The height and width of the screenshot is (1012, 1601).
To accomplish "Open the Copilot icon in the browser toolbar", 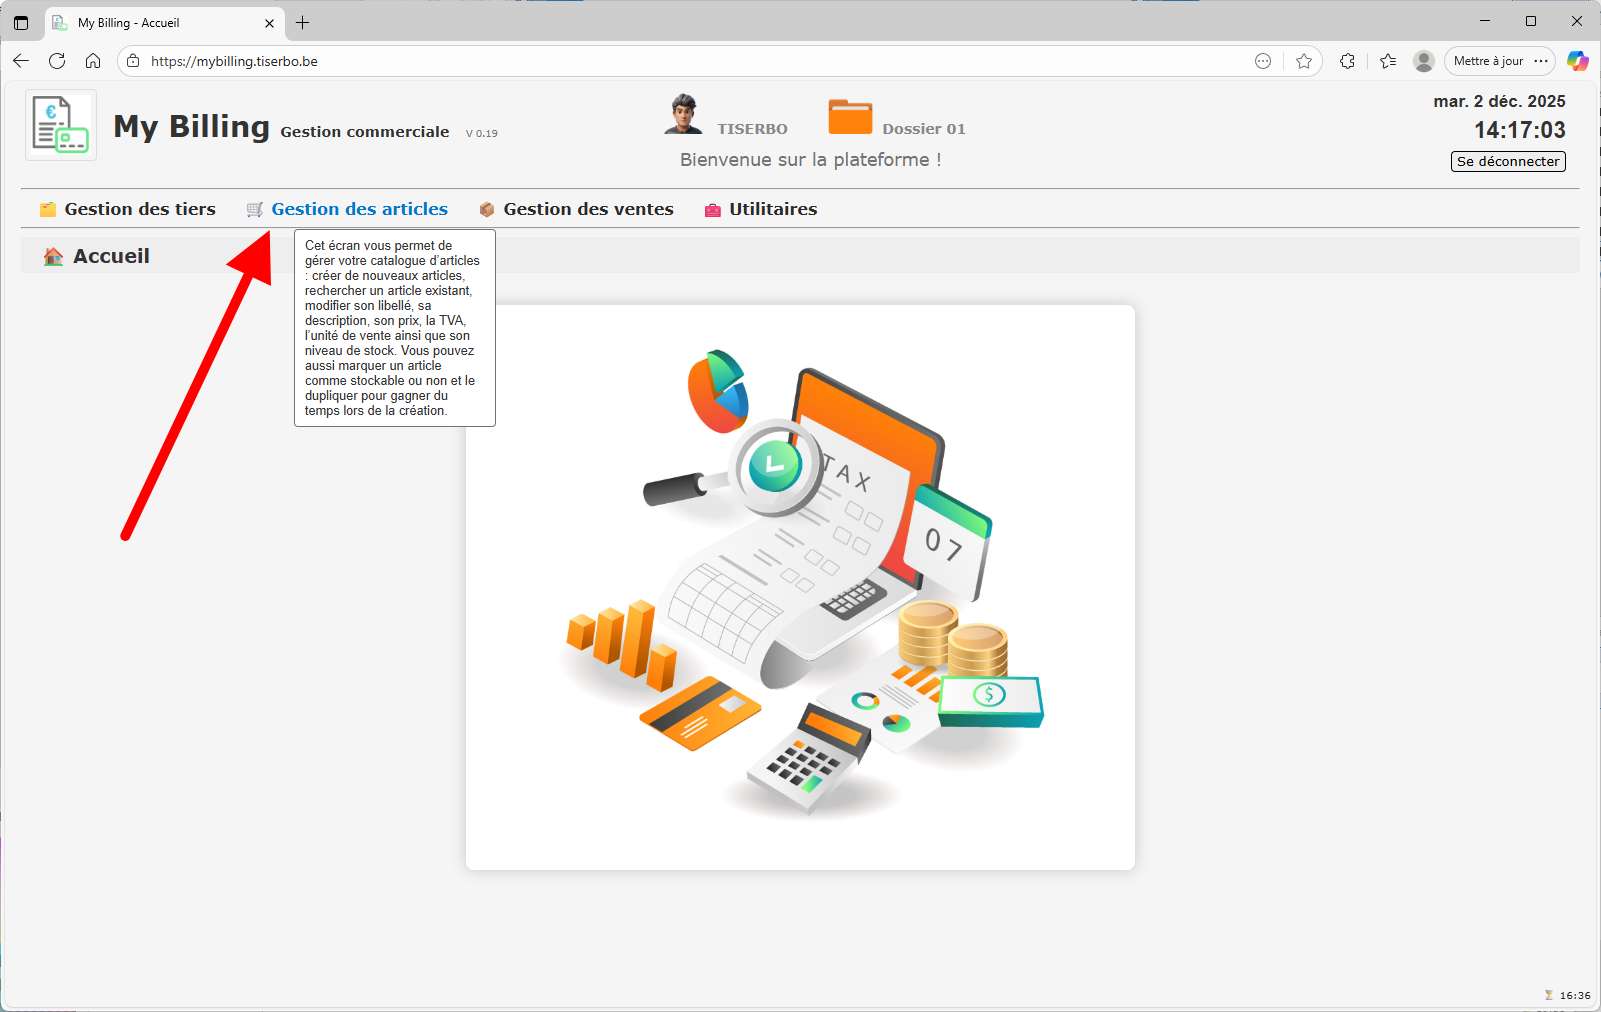I will click(1578, 61).
